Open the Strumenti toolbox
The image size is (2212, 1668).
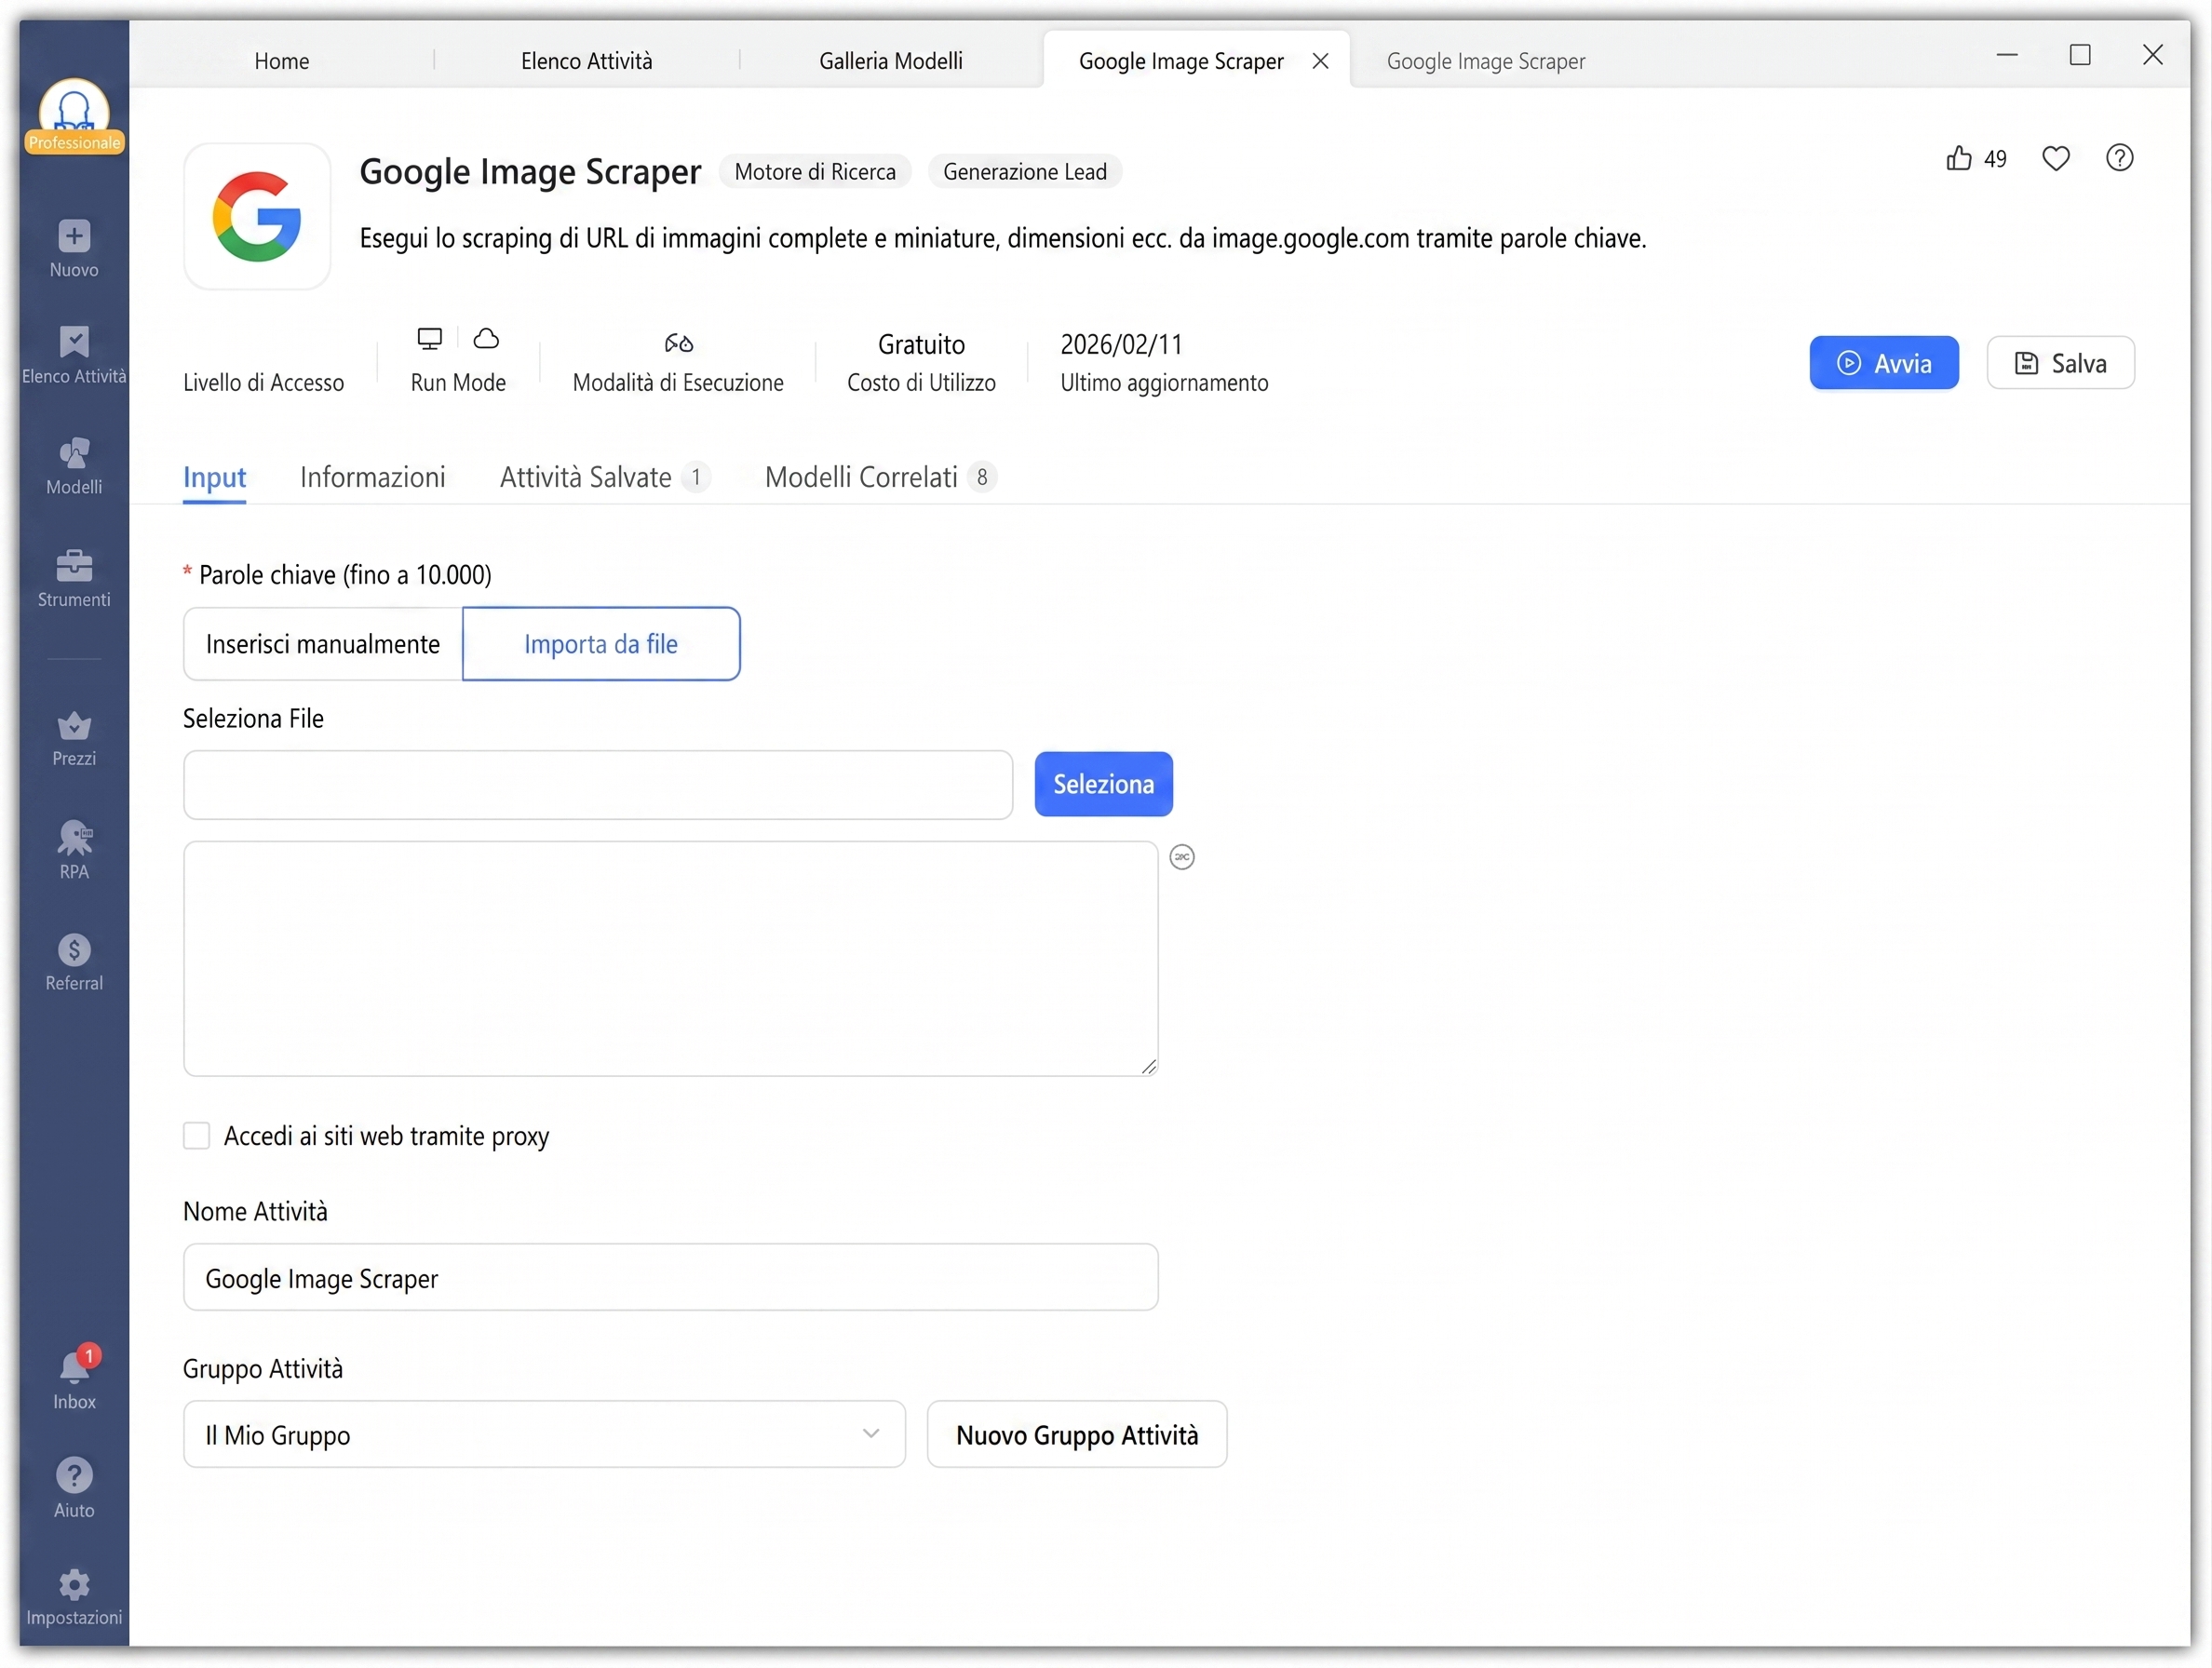tap(74, 578)
